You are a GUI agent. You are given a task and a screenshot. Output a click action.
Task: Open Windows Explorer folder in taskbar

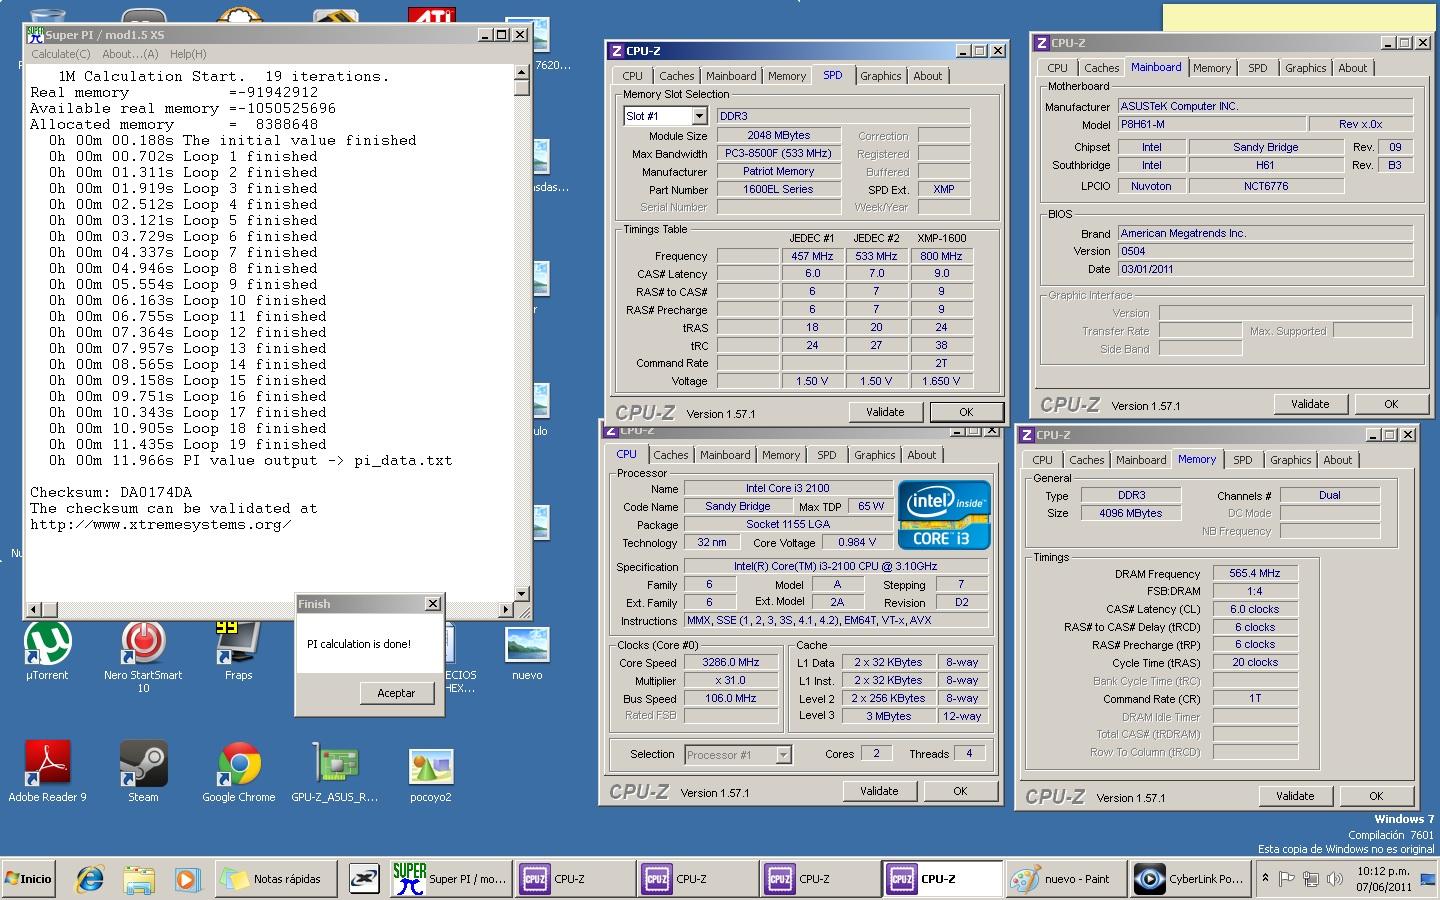coord(138,879)
